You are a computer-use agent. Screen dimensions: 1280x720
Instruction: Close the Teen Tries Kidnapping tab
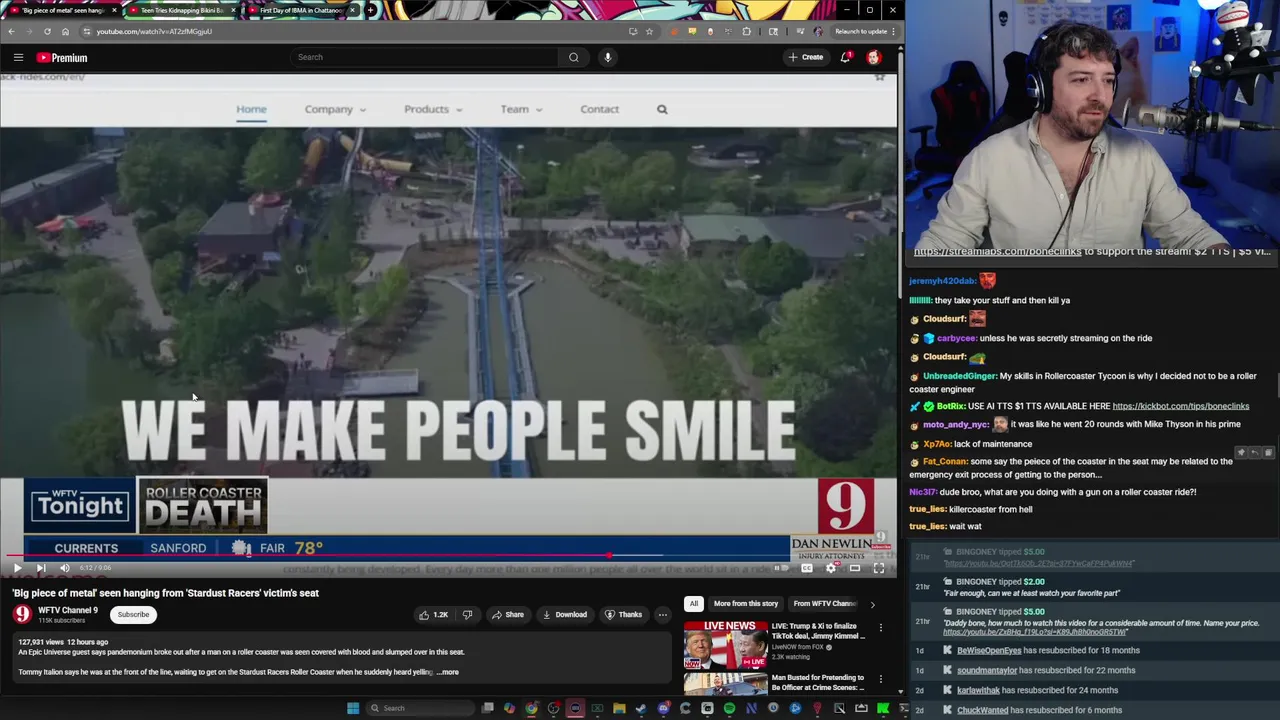233,10
